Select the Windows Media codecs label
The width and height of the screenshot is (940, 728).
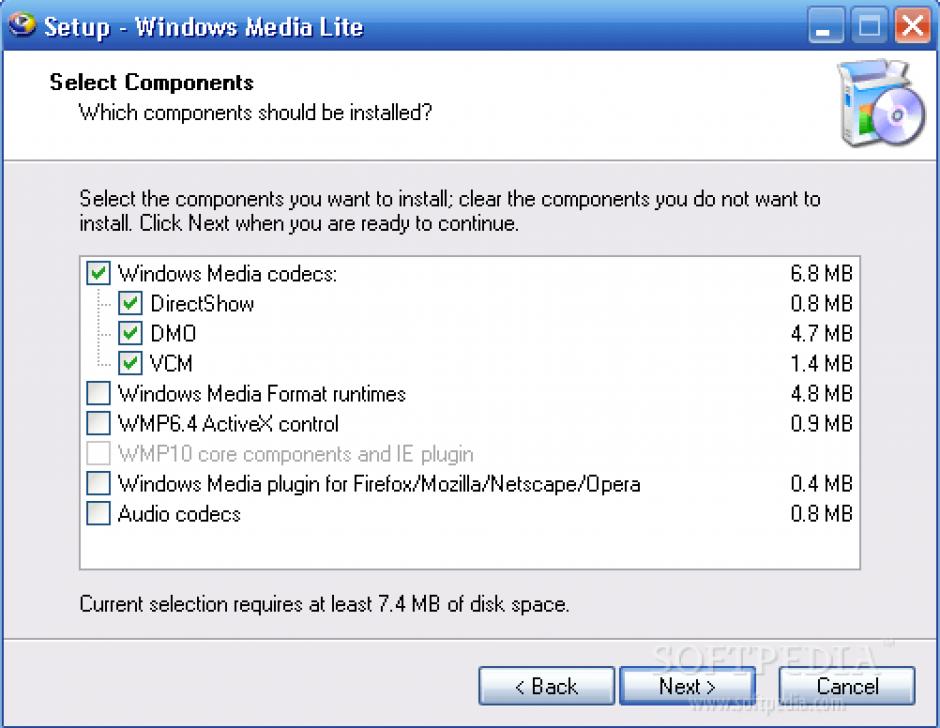coord(227,273)
